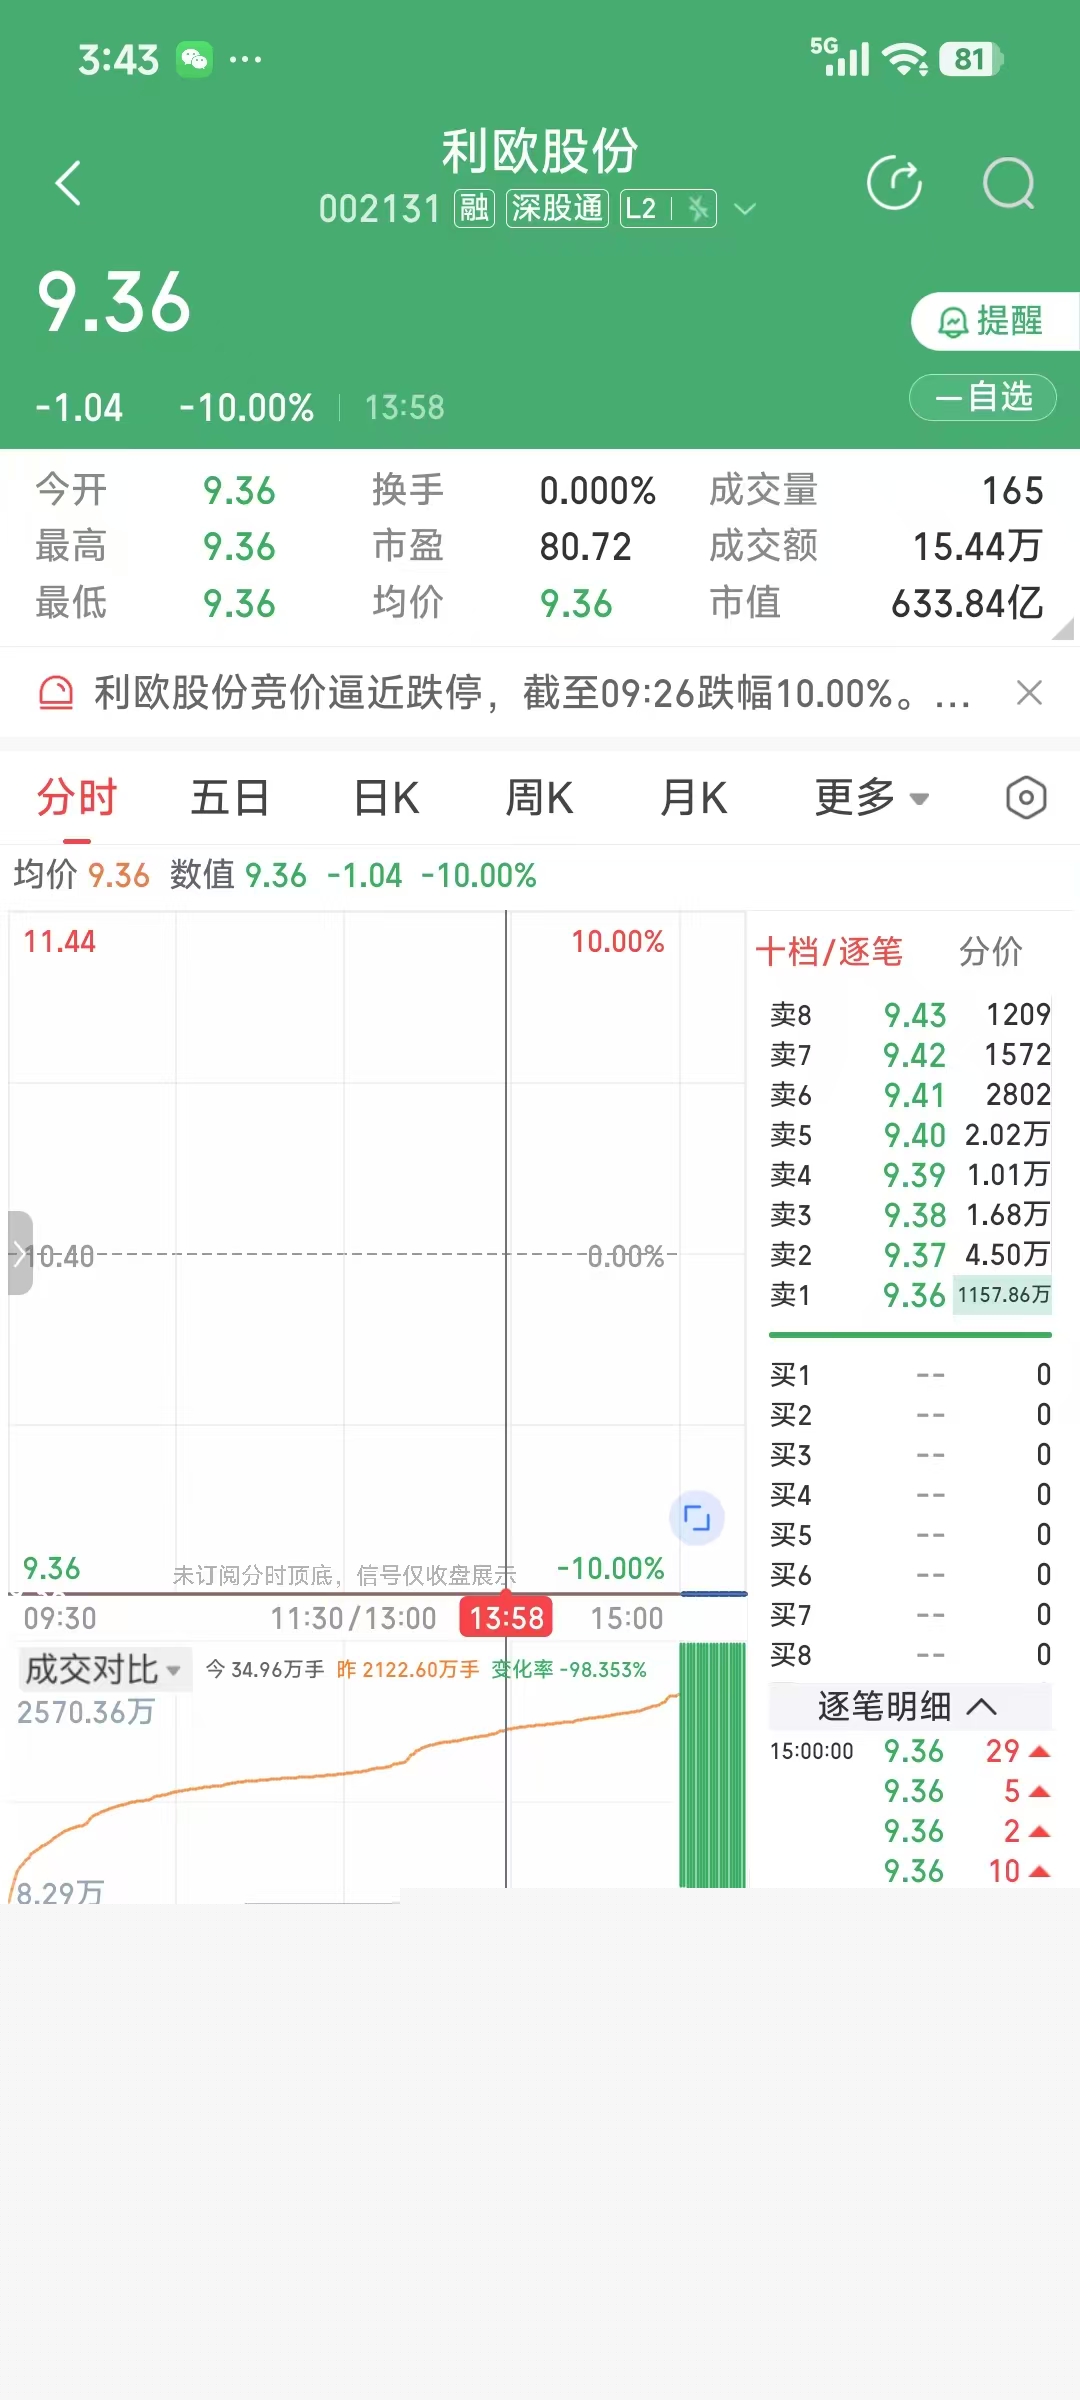Switch to 五日 chart tab
1080x2400 pixels.
230,798
